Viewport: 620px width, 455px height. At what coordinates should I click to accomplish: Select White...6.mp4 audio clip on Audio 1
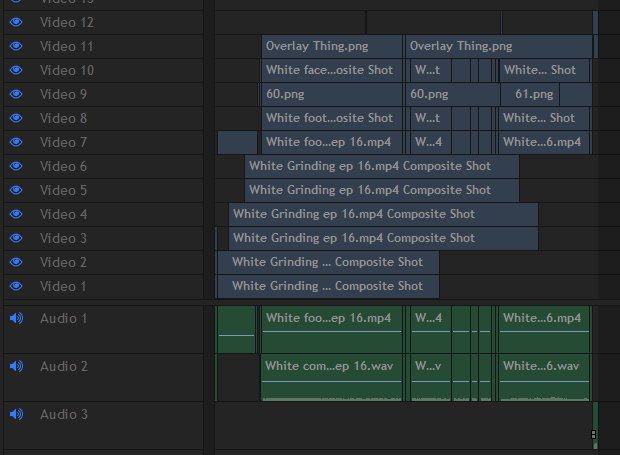tap(544, 329)
